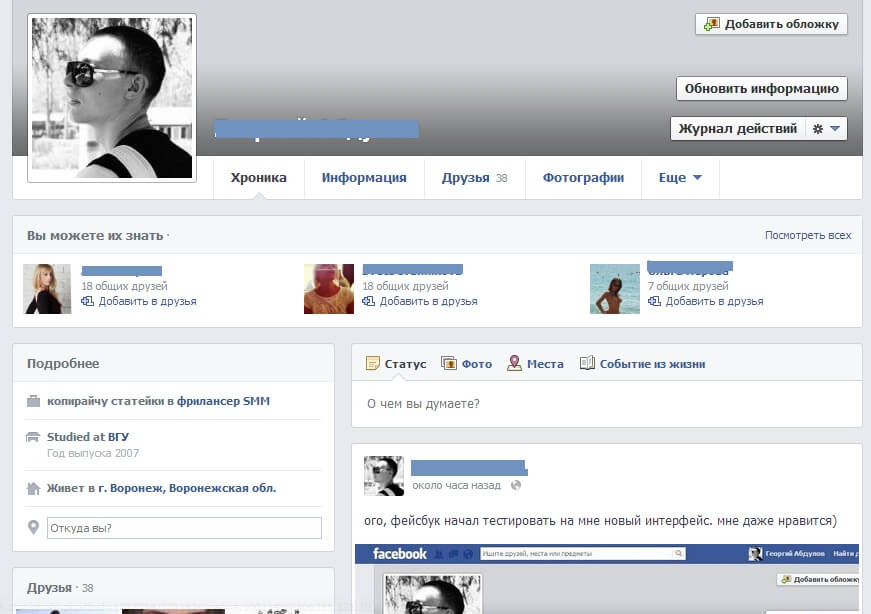Click the Обновить информацию button

click(761, 88)
